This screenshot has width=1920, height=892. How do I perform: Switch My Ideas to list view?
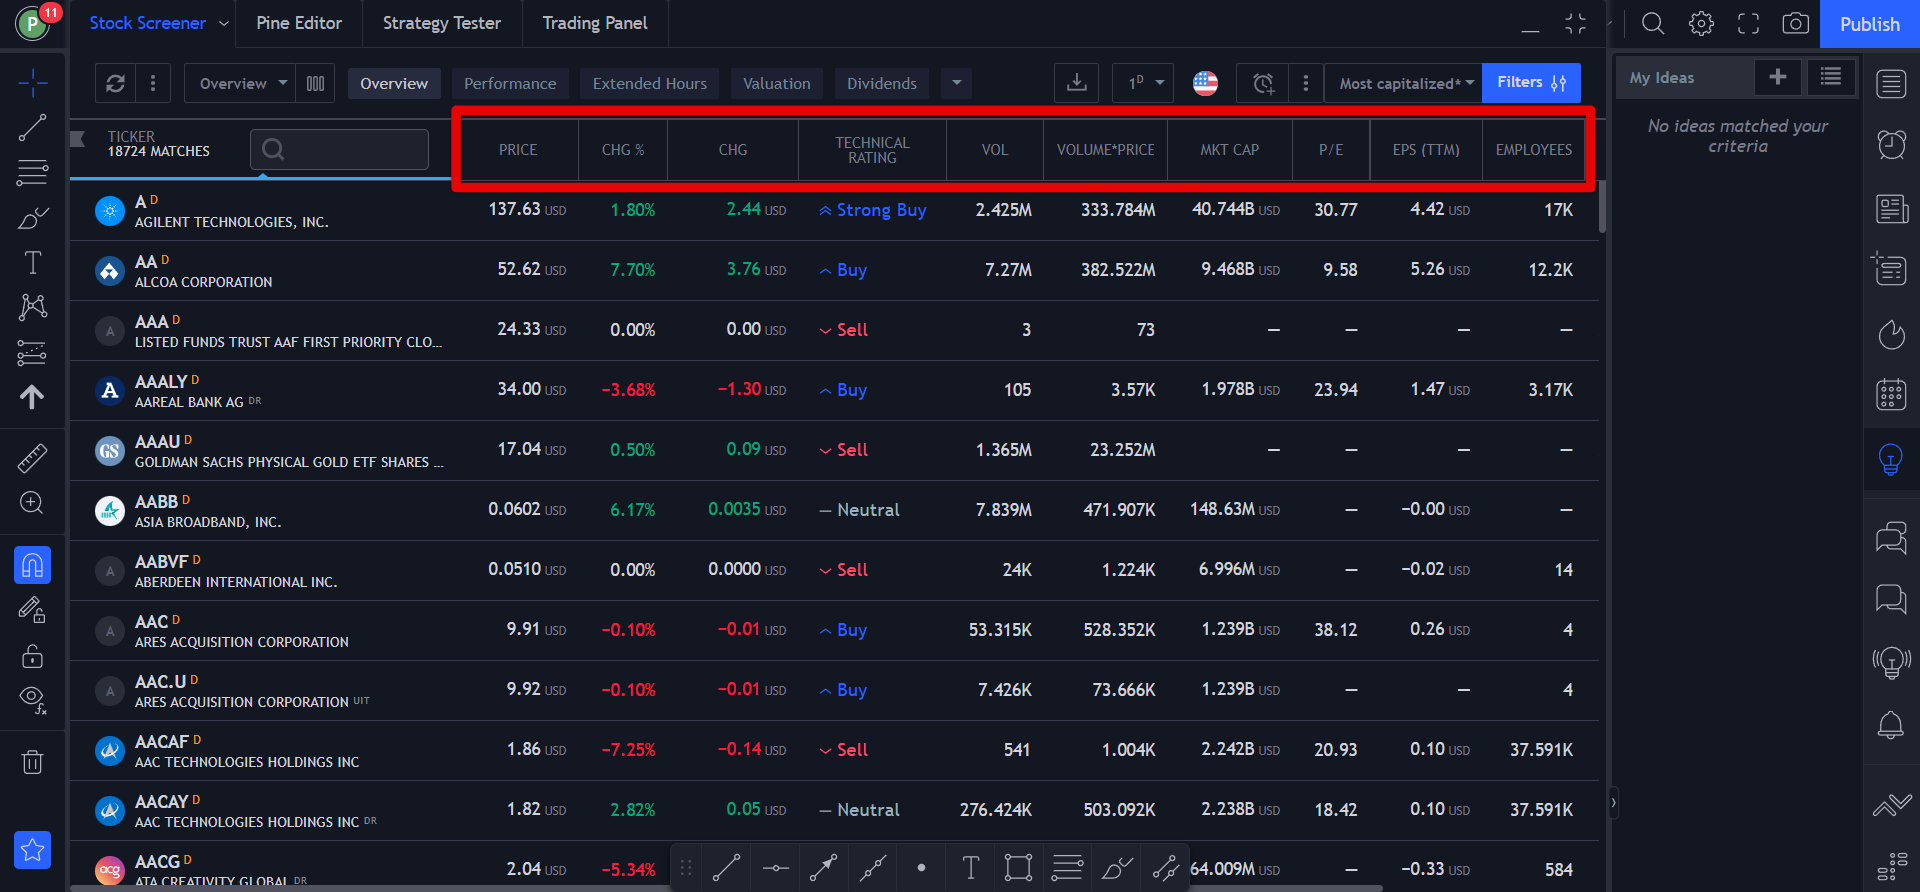click(x=1831, y=77)
